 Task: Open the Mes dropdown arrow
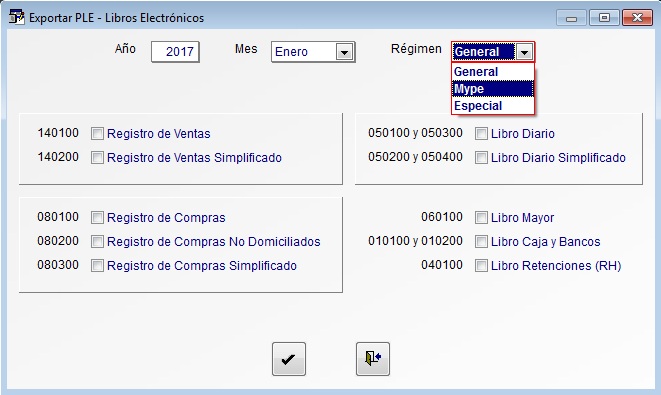(x=344, y=52)
